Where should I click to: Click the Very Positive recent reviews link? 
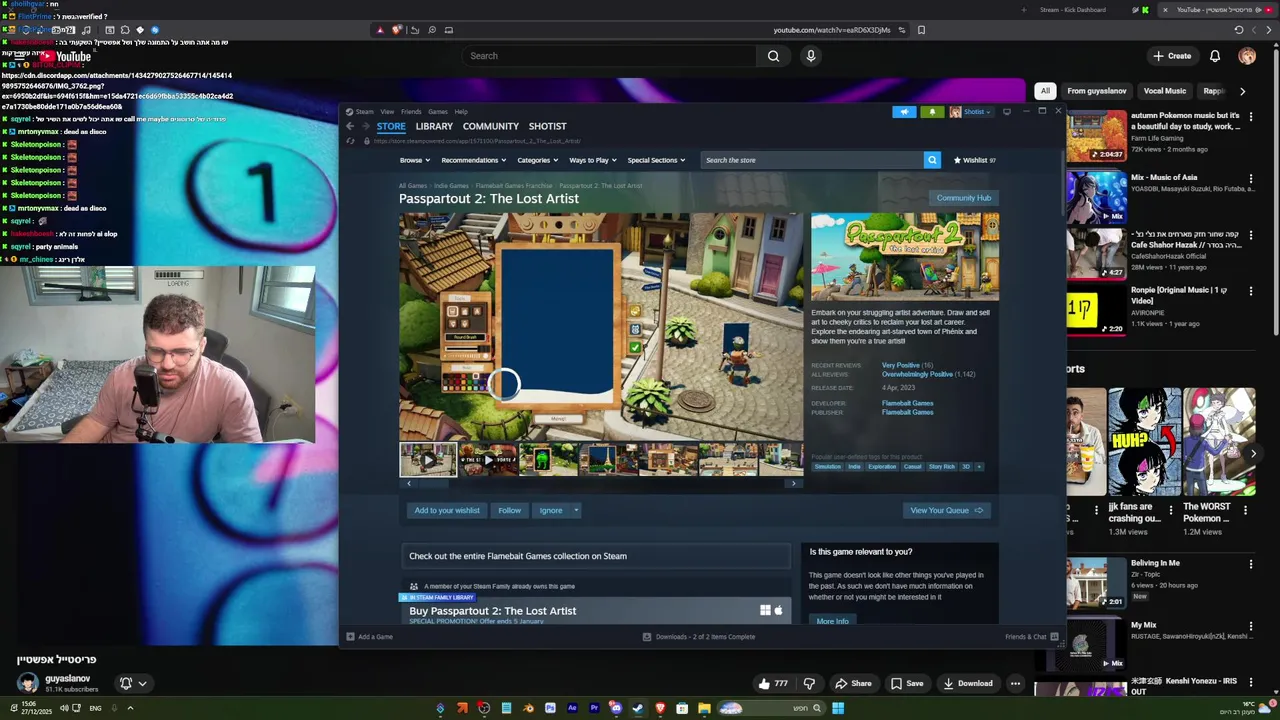point(900,365)
